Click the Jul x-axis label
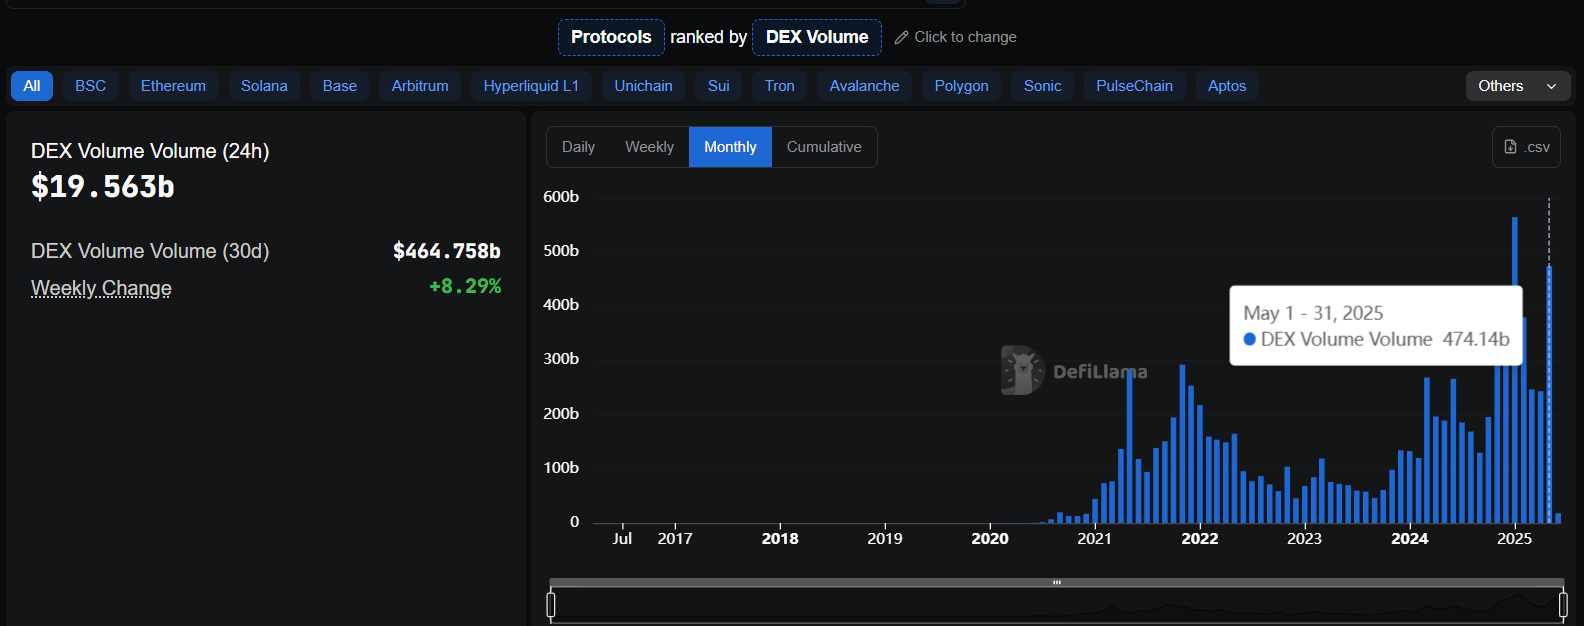Viewport: 1584px width, 626px height. click(622, 539)
